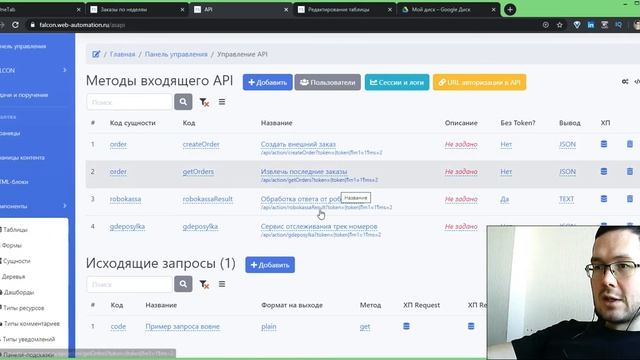Open Извлечь последние заказы method name

coord(304,171)
